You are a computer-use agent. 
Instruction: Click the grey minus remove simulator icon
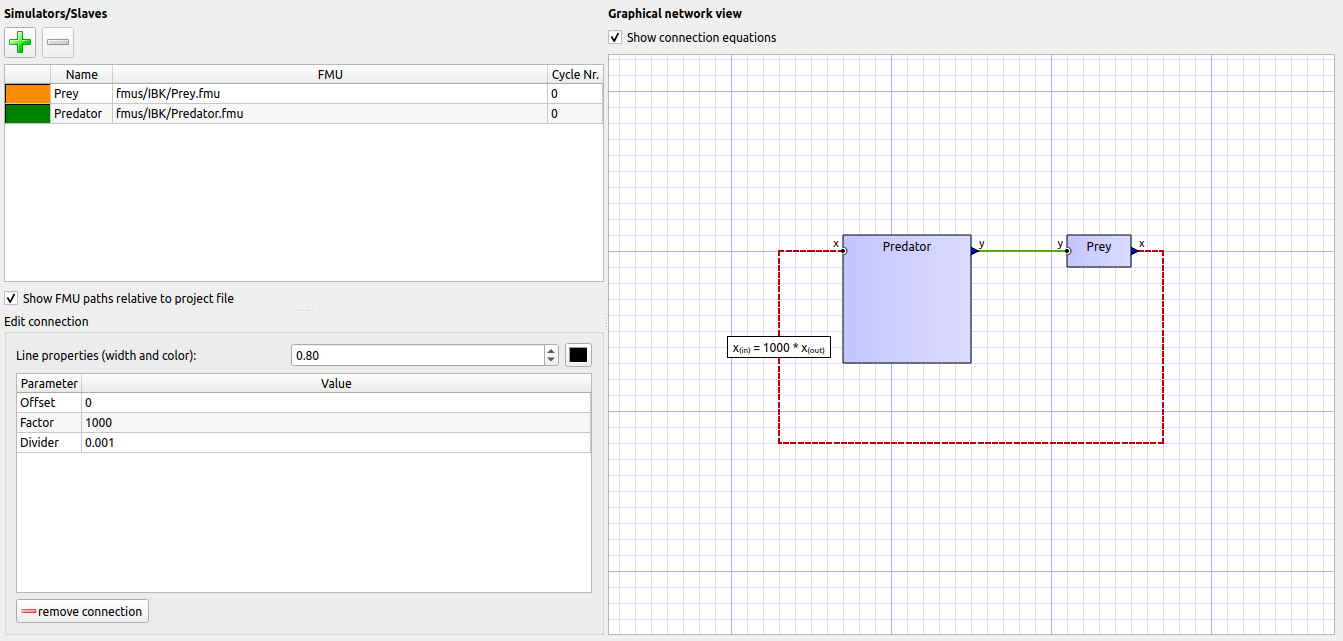tap(58, 42)
